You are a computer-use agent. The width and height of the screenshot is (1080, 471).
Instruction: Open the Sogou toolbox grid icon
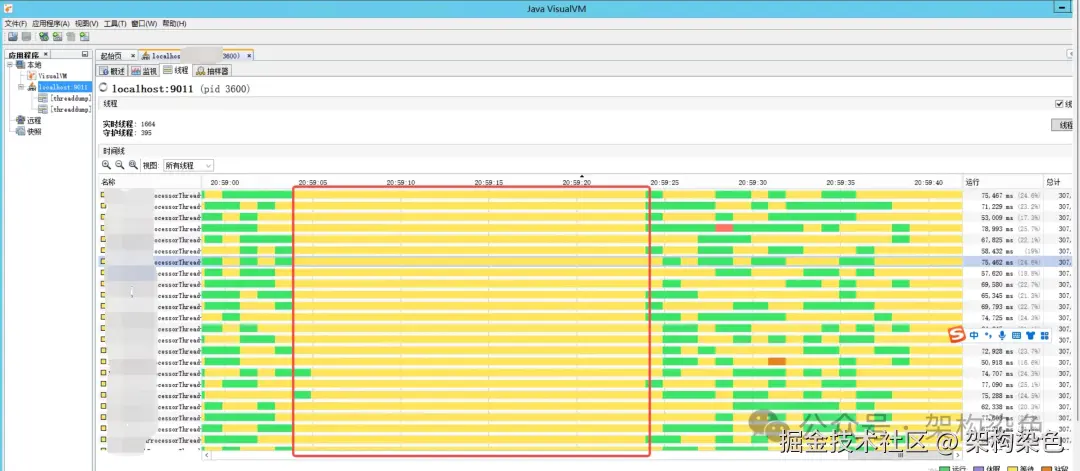(x=1044, y=335)
